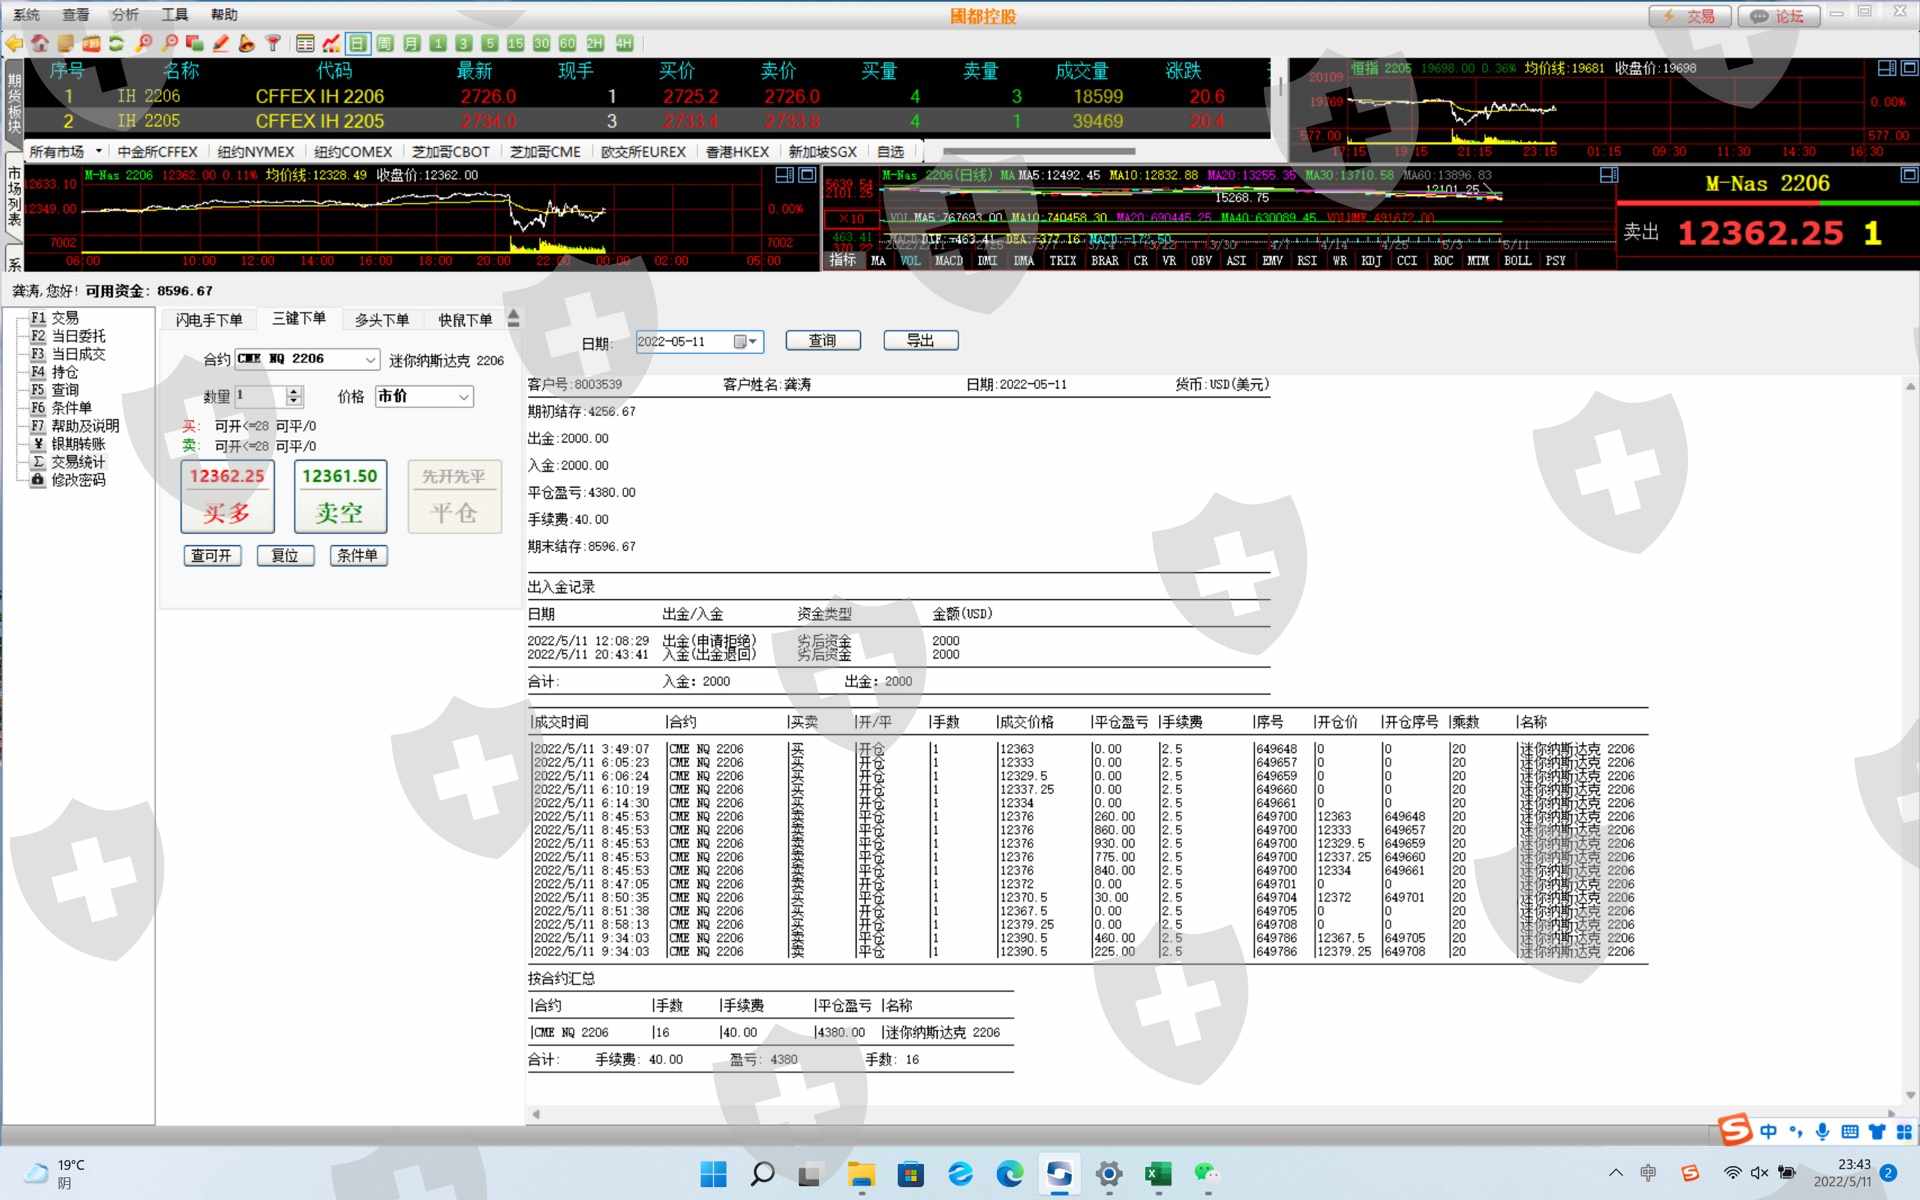The image size is (1920, 1200).
Task: Click the yellow back arrow icon
Action: click(14, 43)
